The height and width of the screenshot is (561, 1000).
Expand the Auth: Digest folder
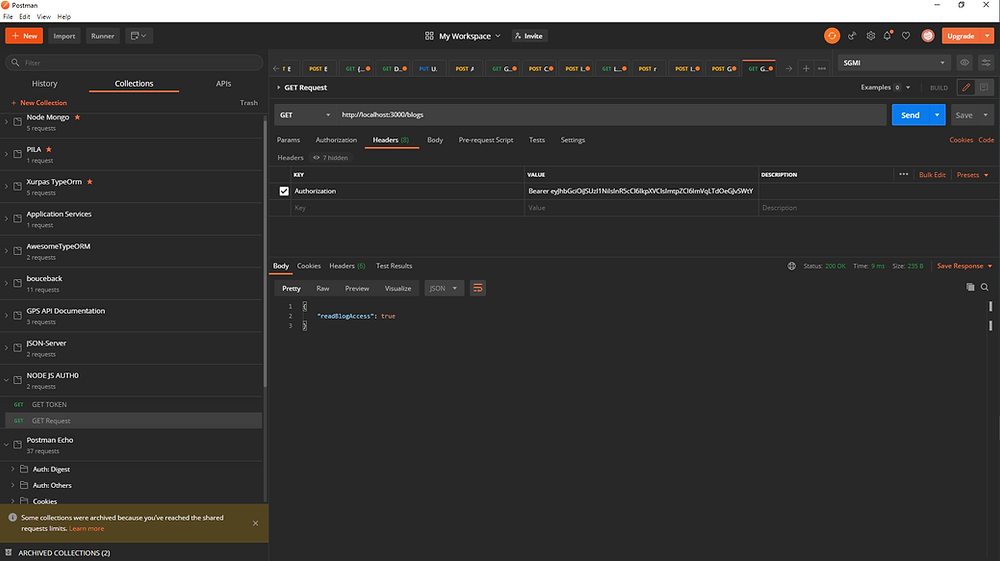[x=13, y=469]
